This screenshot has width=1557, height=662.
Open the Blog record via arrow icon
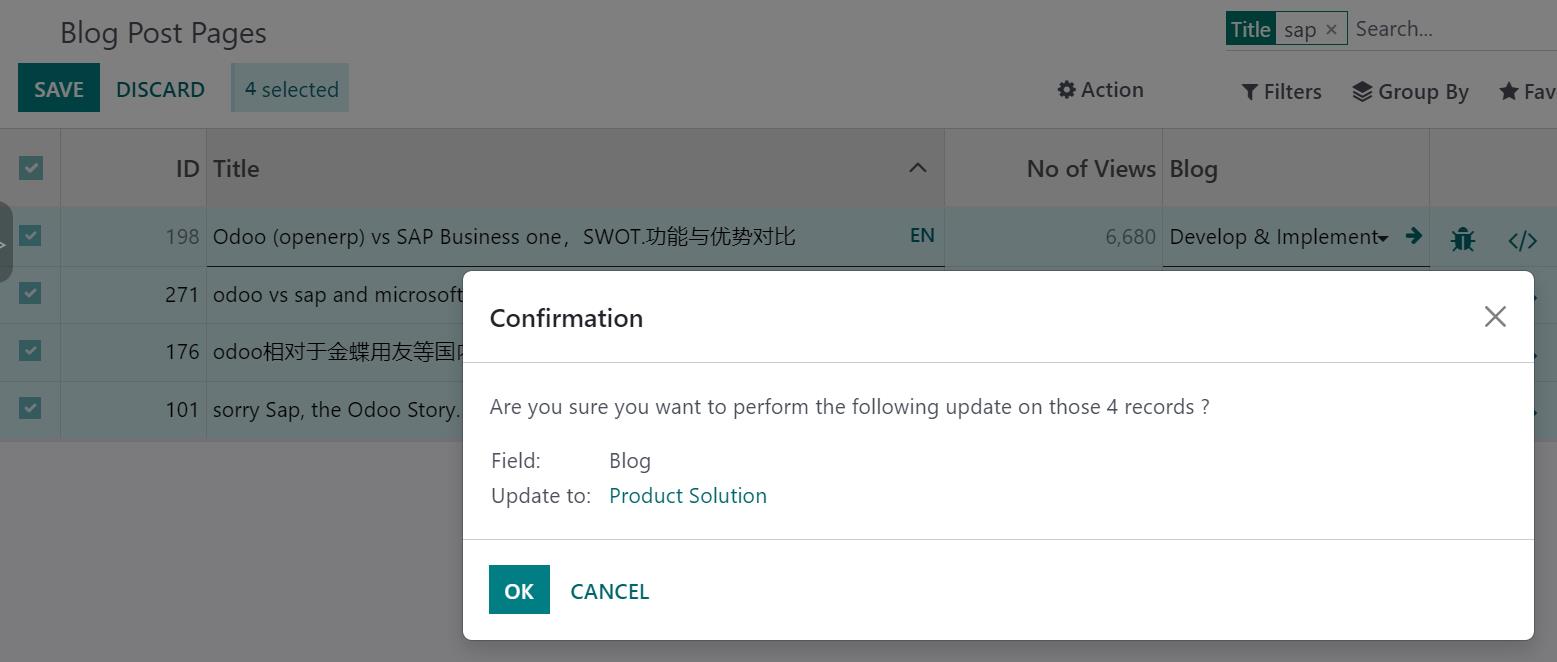1413,236
